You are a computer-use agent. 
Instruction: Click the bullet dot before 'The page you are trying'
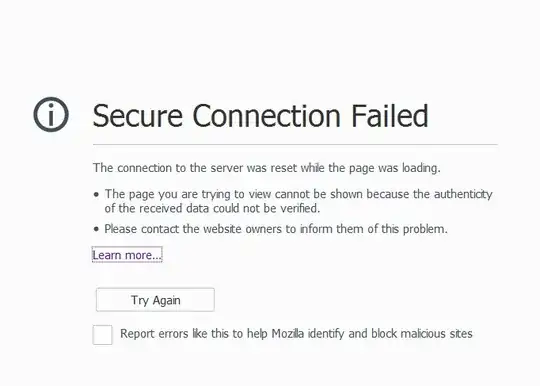(x=96, y=195)
